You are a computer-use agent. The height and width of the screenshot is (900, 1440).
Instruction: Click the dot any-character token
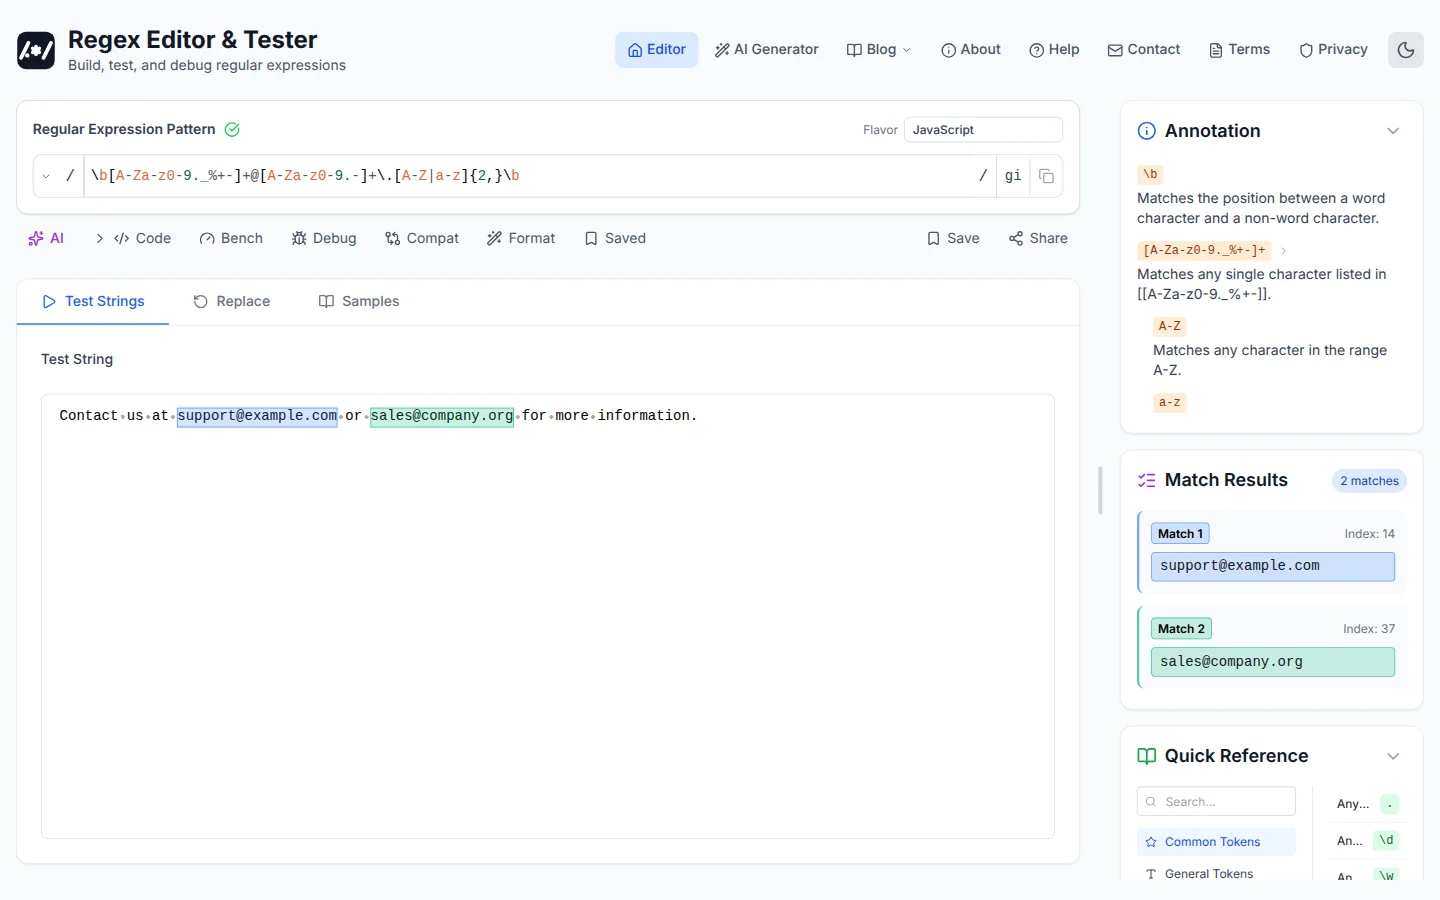tap(1389, 804)
